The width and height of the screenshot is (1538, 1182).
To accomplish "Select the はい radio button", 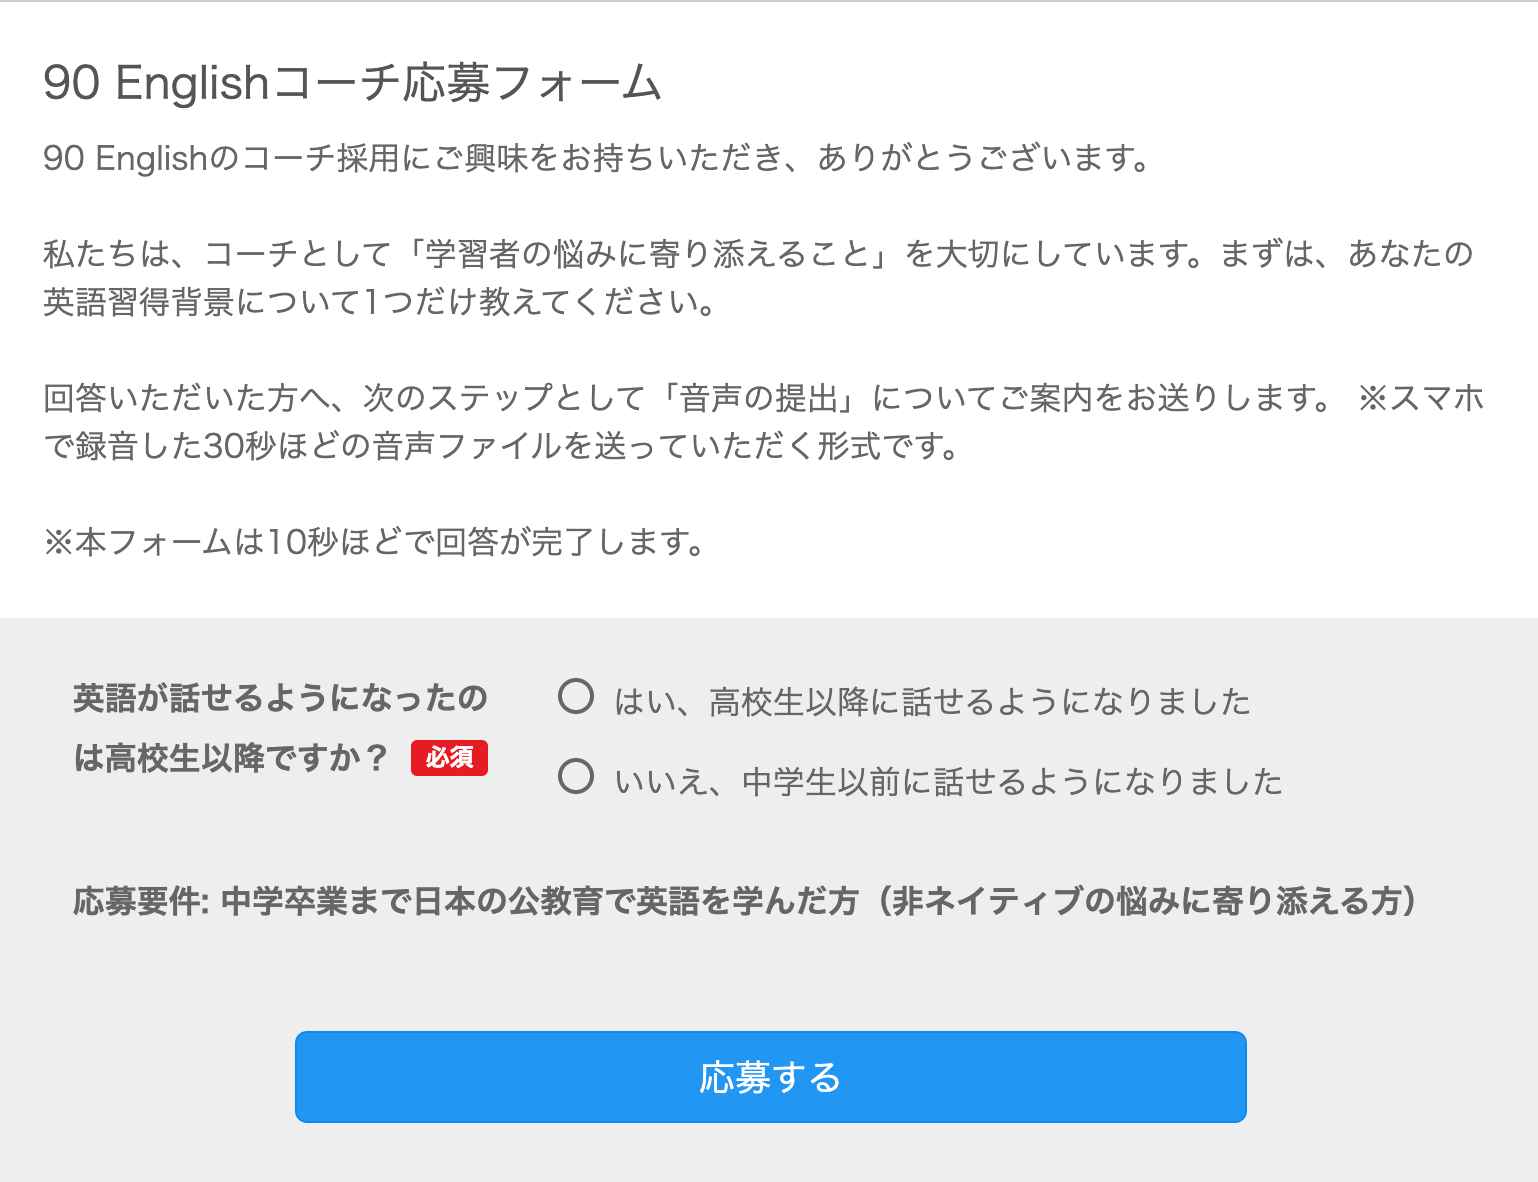I will point(576,696).
